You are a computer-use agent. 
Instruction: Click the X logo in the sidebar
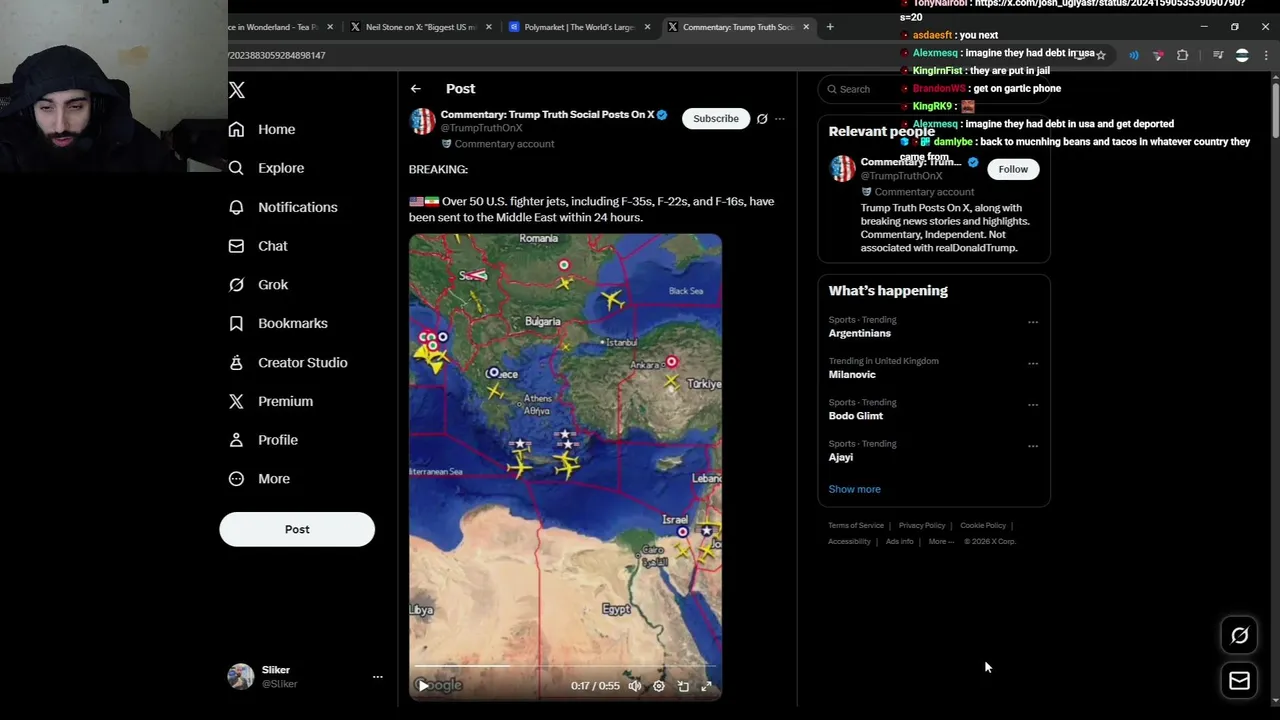[x=237, y=90]
